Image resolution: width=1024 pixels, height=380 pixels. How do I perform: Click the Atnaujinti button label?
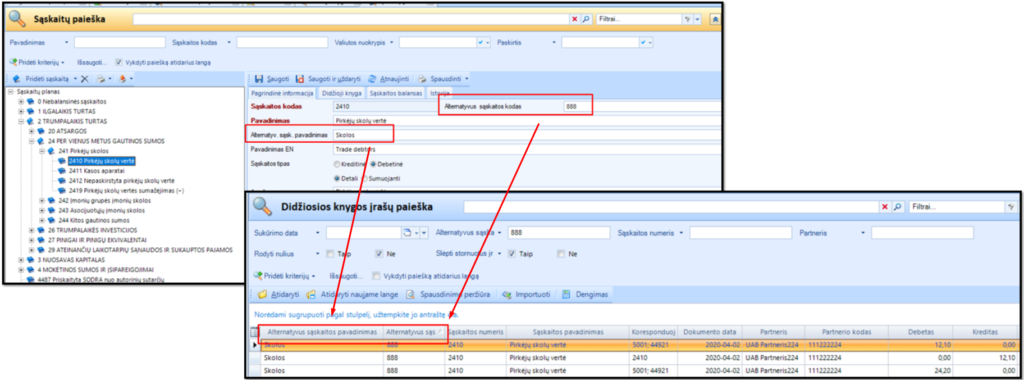[395, 78]
